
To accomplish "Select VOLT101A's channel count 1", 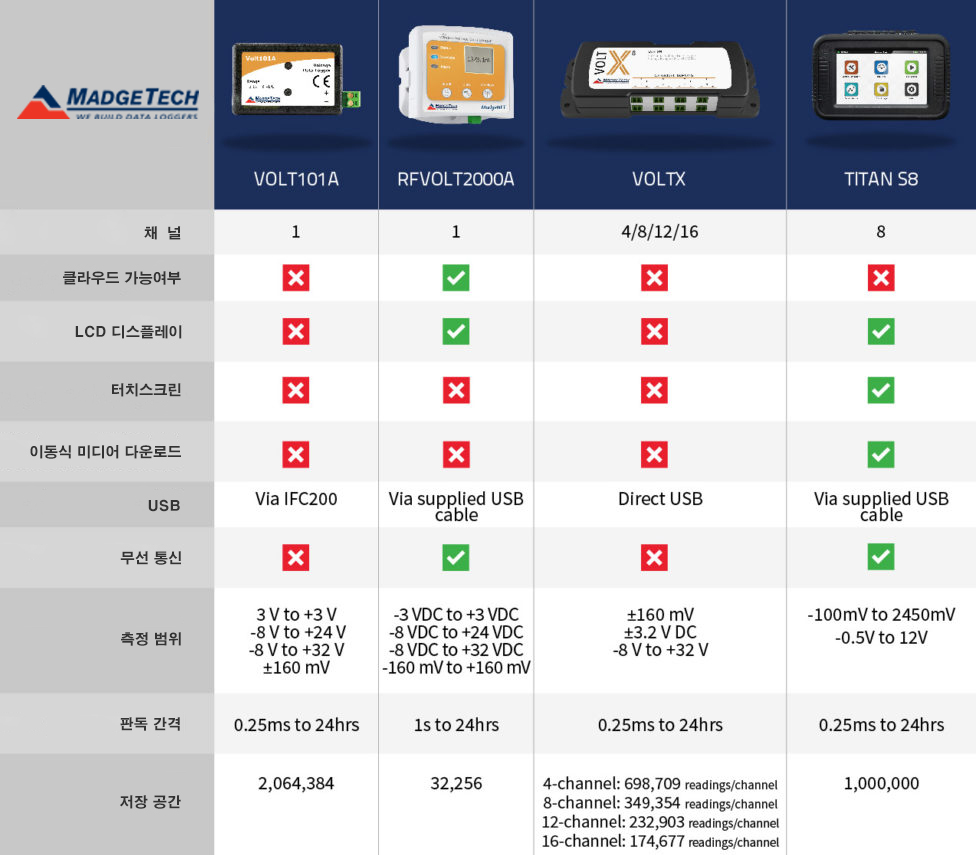I will (296, 232).
